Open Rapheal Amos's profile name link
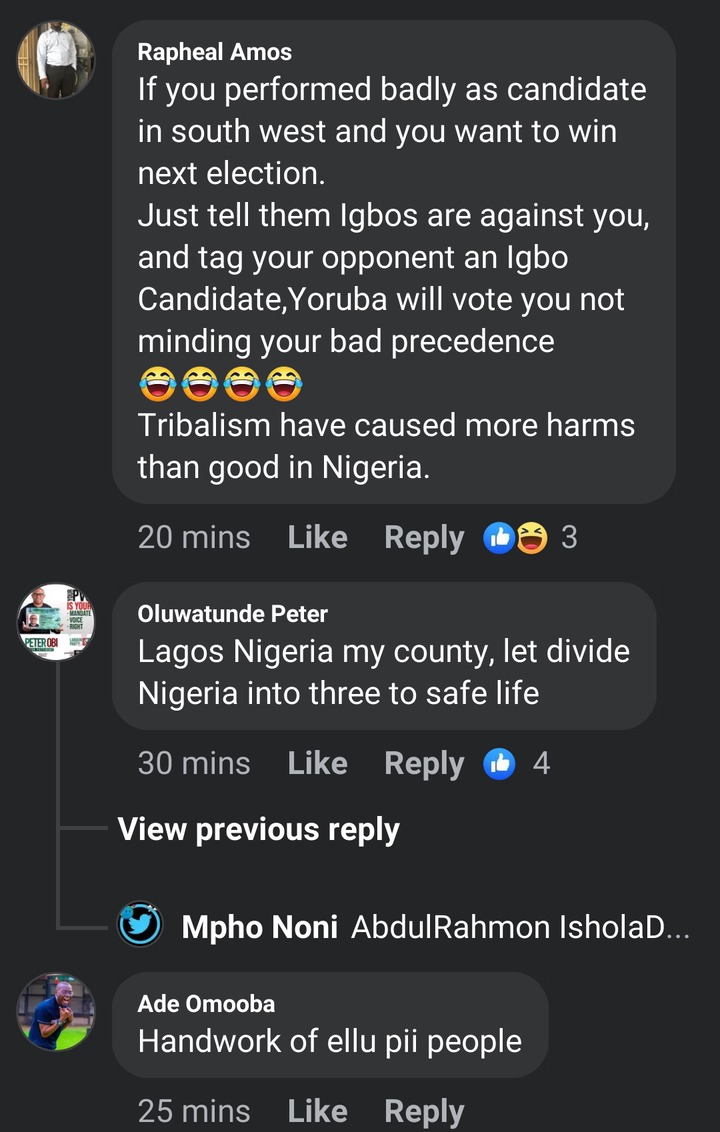The image size is (720, 1132). (x=215, y=51)
